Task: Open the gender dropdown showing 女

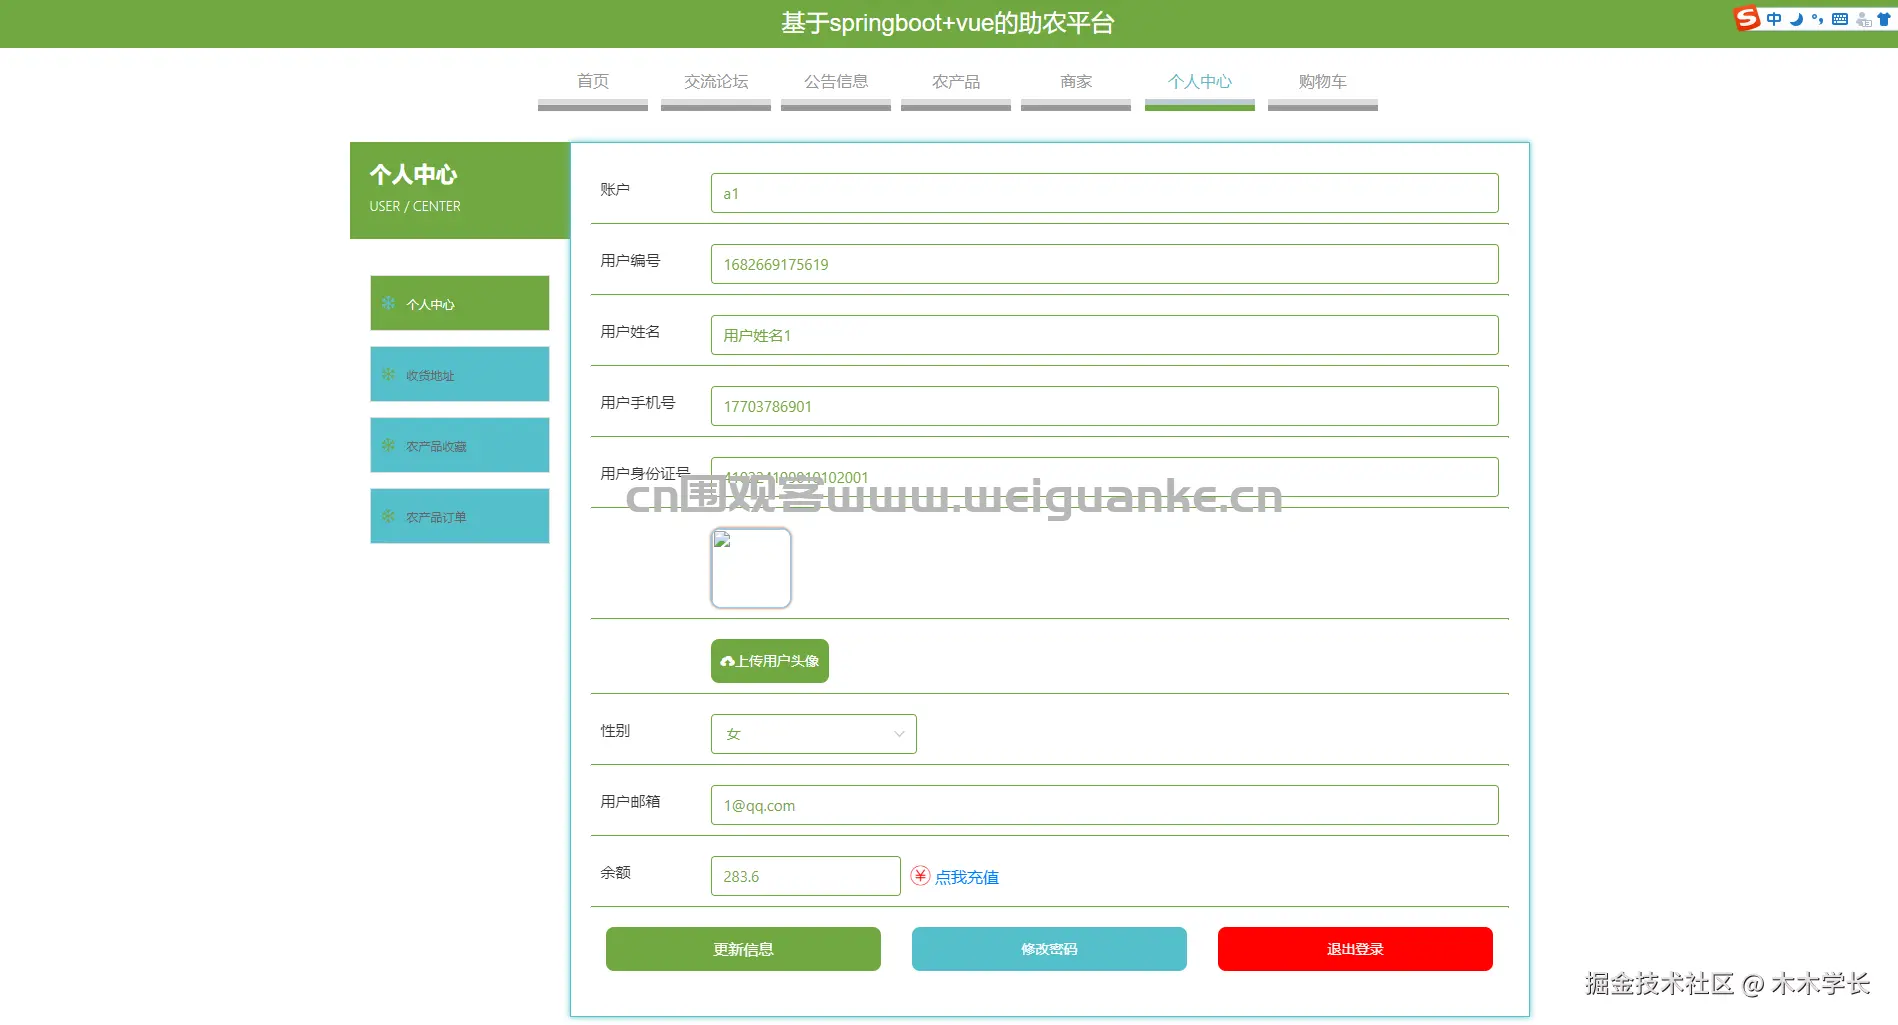Action: [813, 733]
